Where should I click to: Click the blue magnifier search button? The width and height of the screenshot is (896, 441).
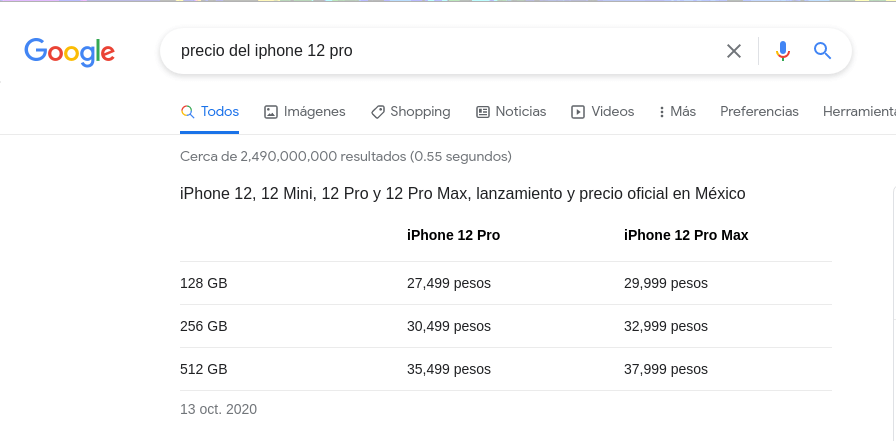[x=823, y=51]
